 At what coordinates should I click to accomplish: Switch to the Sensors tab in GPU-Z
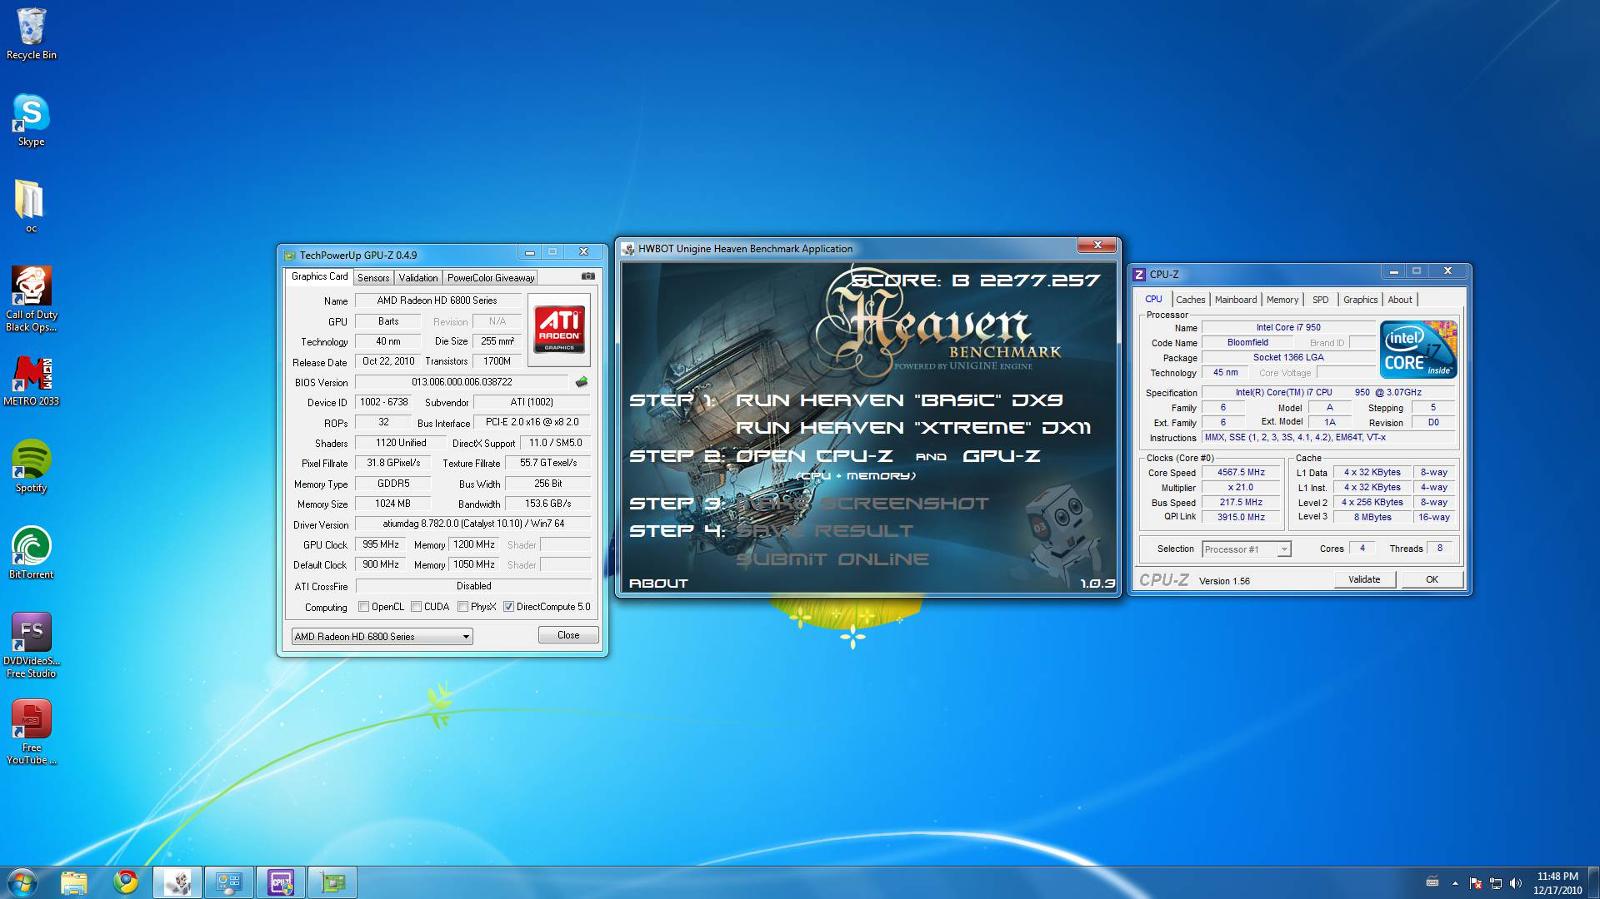373,278
